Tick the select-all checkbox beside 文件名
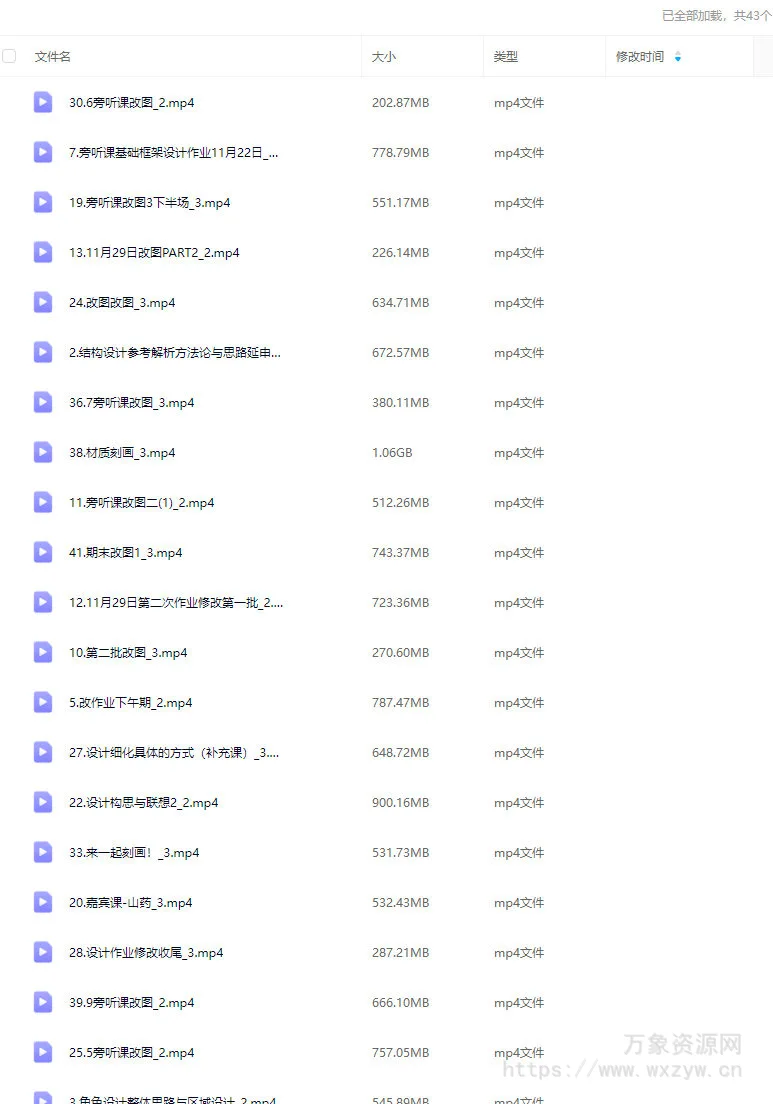773x1104 pixels. 9,56
